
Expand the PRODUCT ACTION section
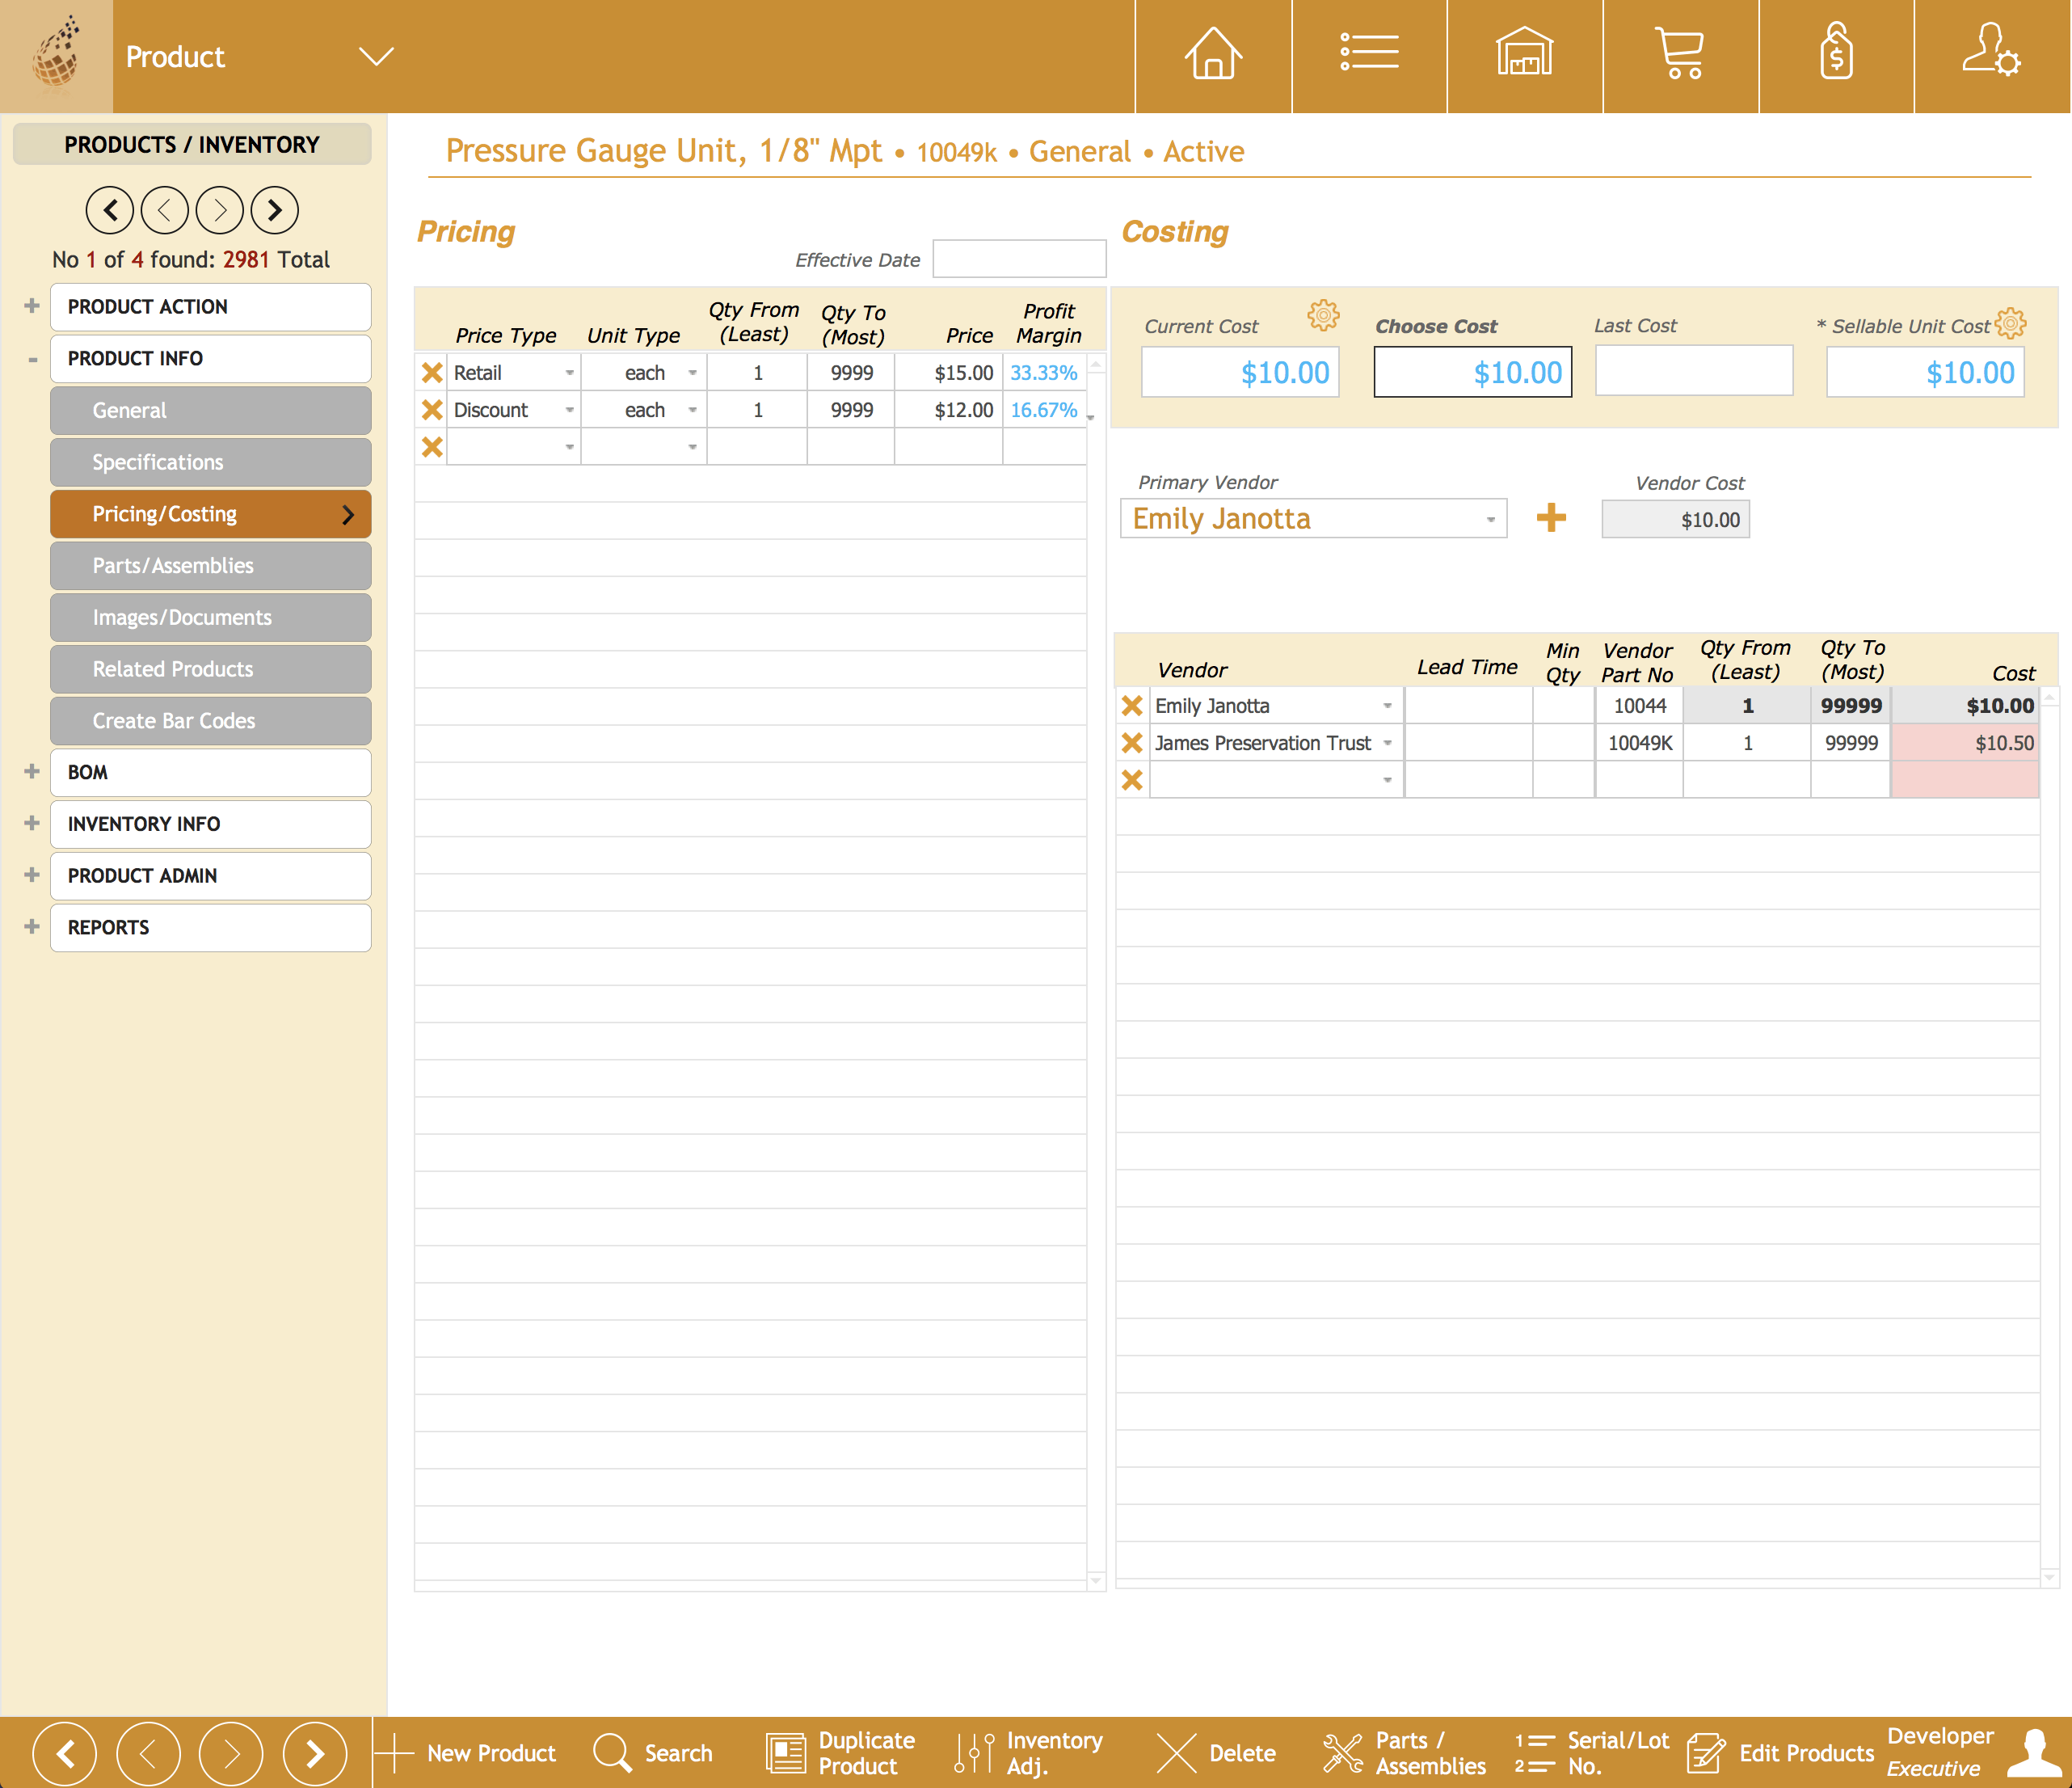click(x=32, y=306)
